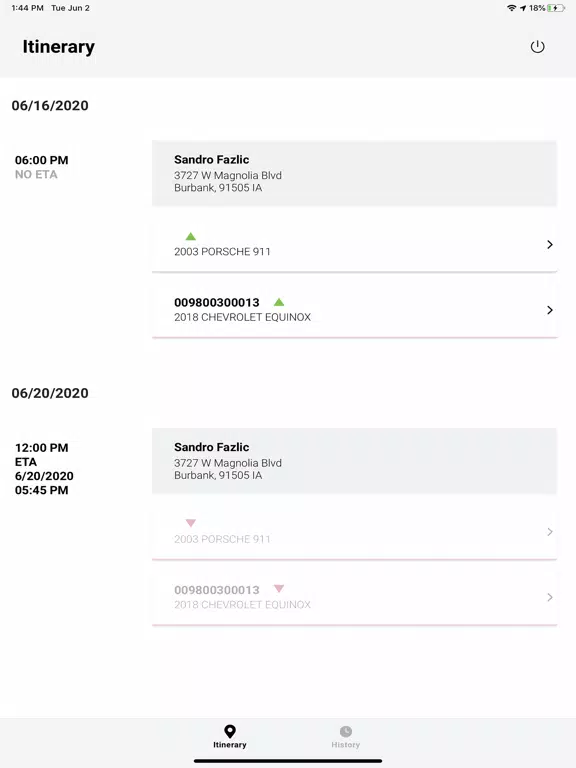Open chevron for 06/16 Chevrolet Equinox pickup

click(550, 310)
